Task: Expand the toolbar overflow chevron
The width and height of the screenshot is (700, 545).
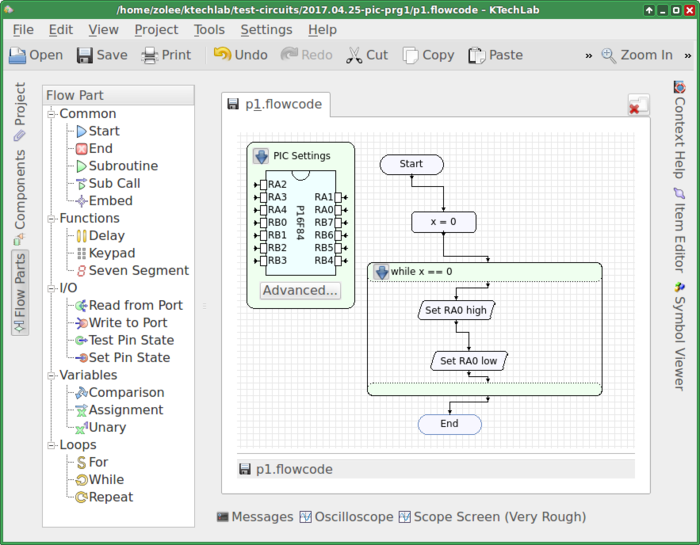Action: coord(588,55)
